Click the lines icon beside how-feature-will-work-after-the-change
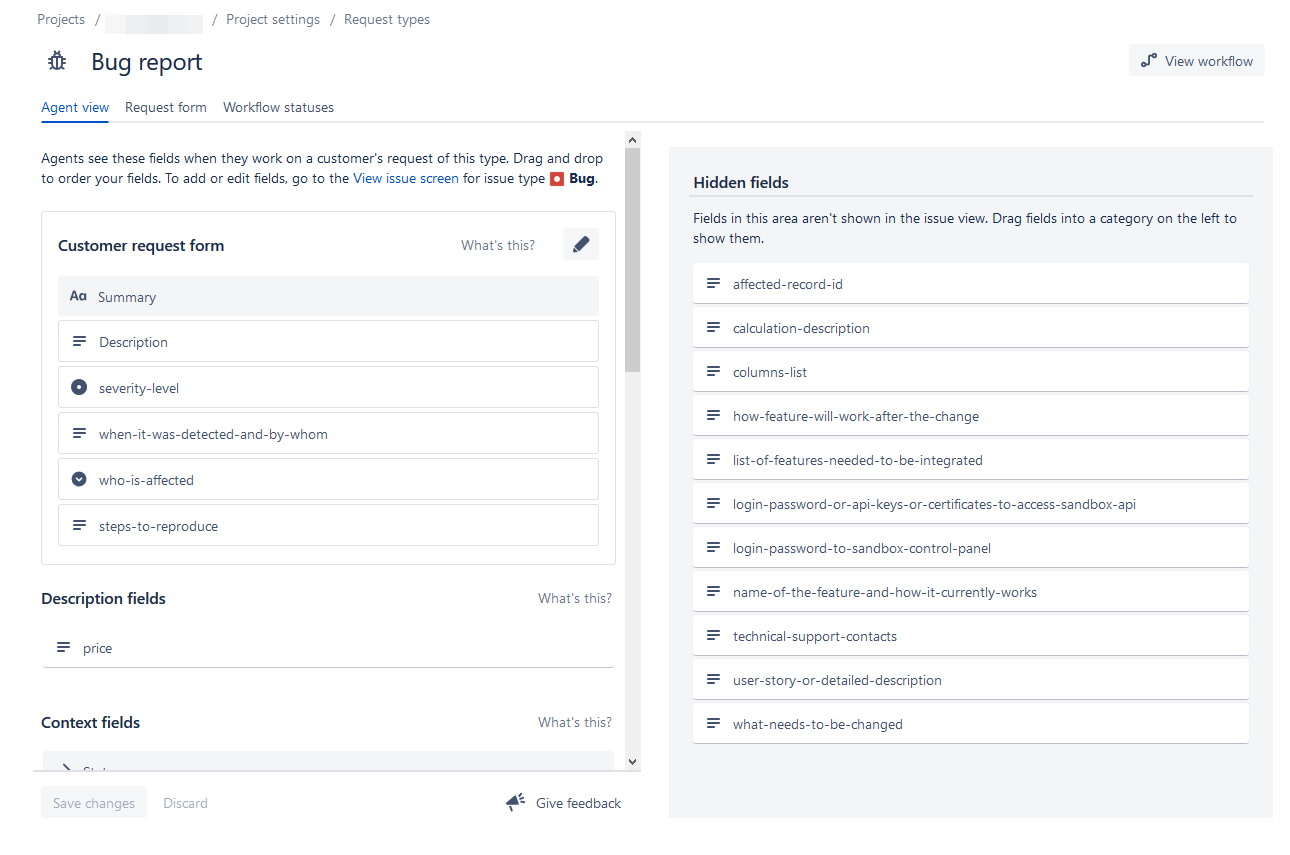1290x855 pixels. [714, 416]
